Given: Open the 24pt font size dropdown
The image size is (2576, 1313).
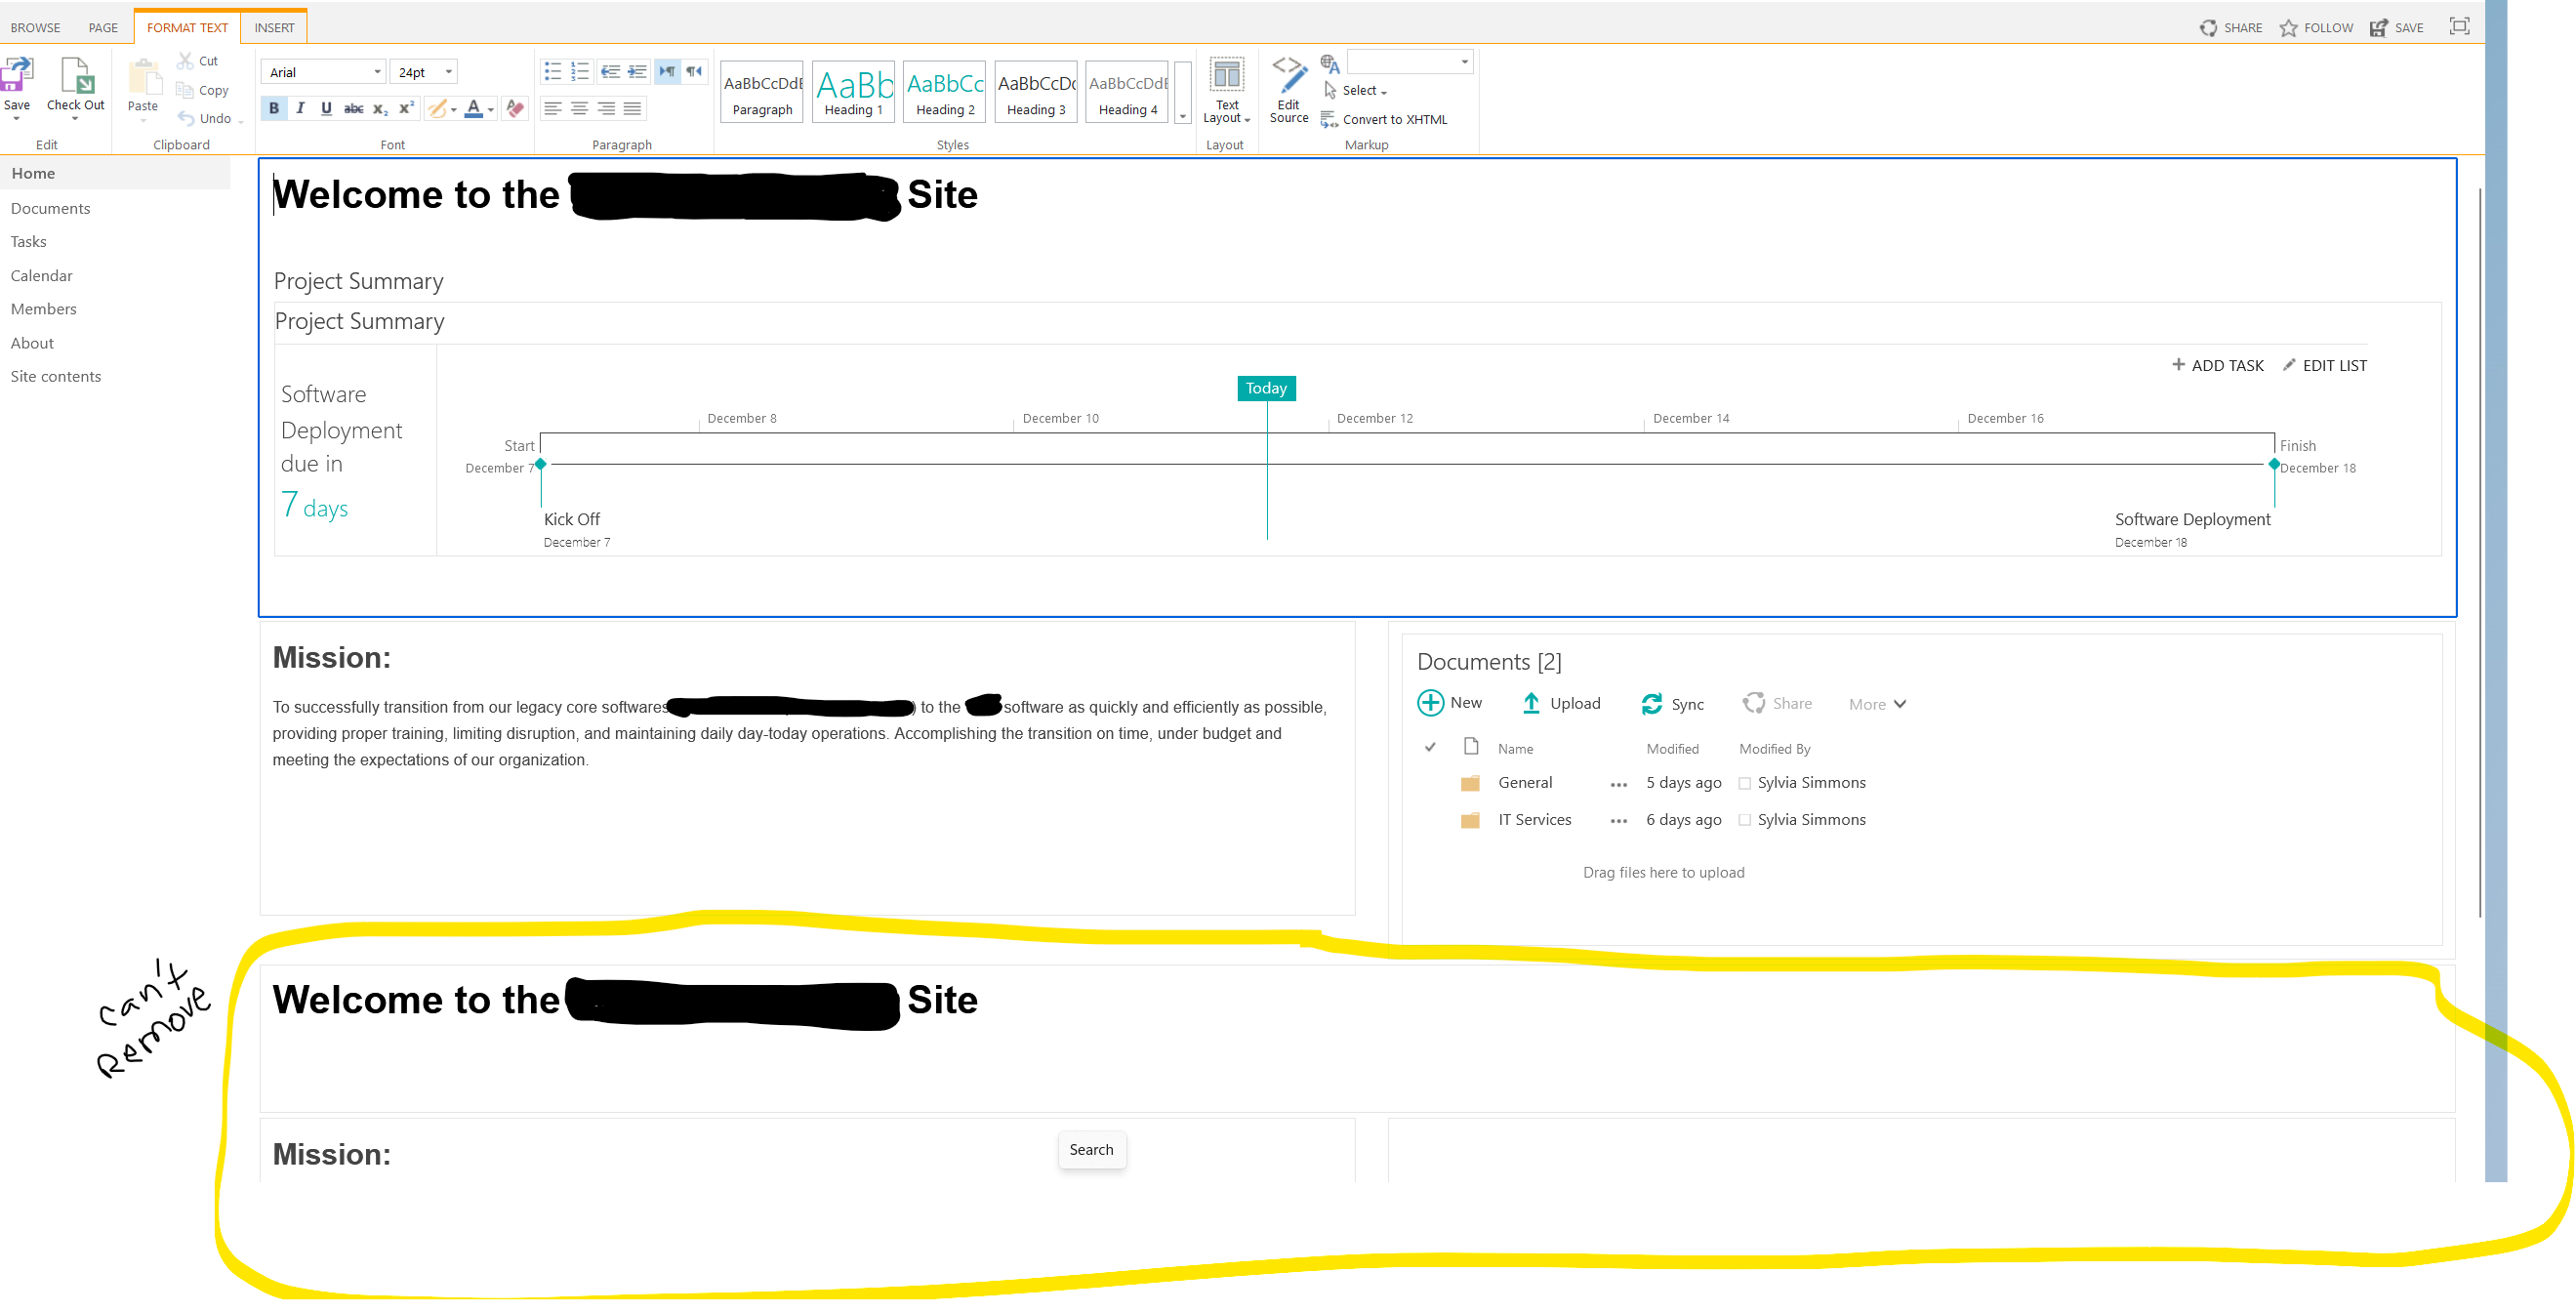Looking at the screenshot, I should pos(449,72).
